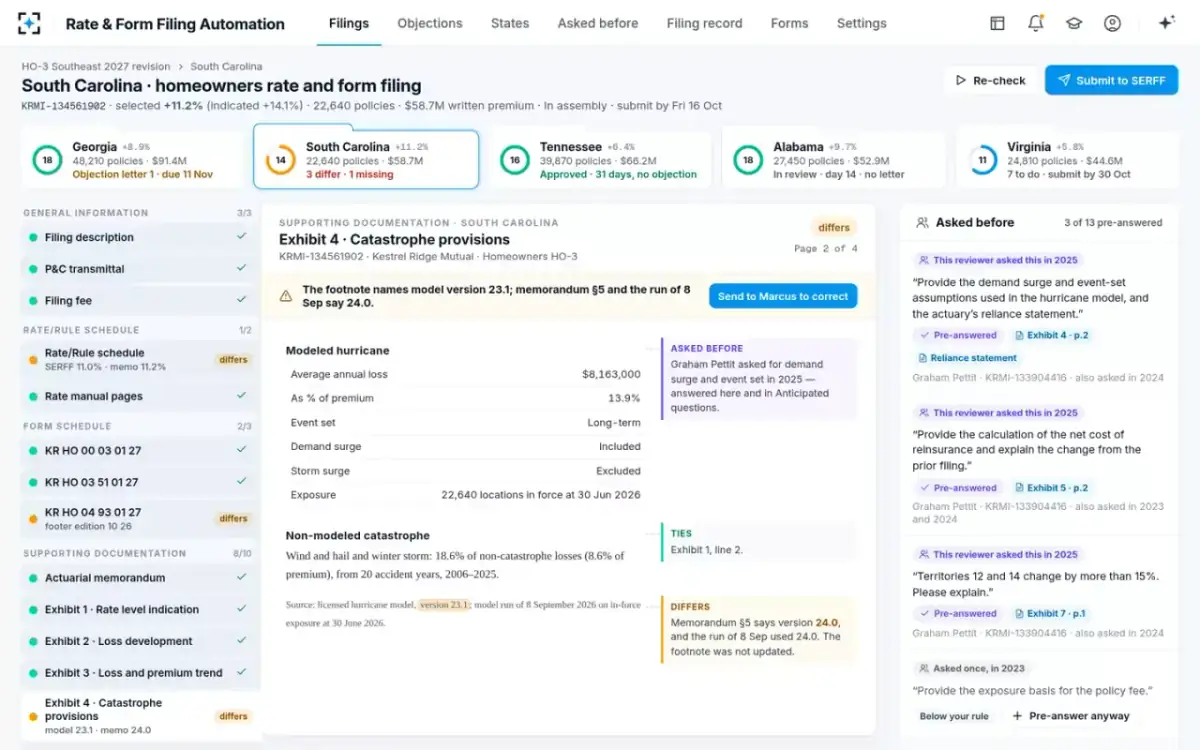Click the warning triangle icon in banner

click(x=285, y=296)
